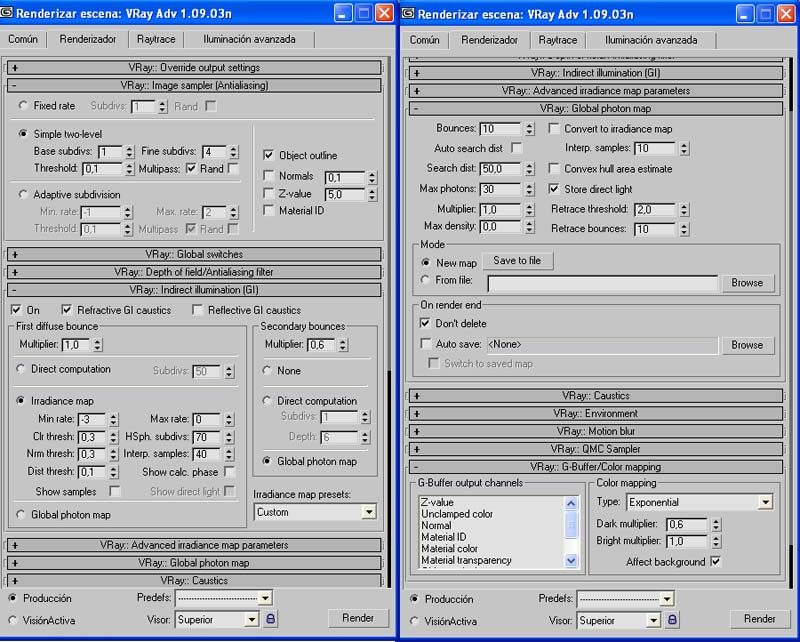The width and height of the screenshot is (800, 642).
Task: Click lock view icon in right window
Action: point(672,620)
